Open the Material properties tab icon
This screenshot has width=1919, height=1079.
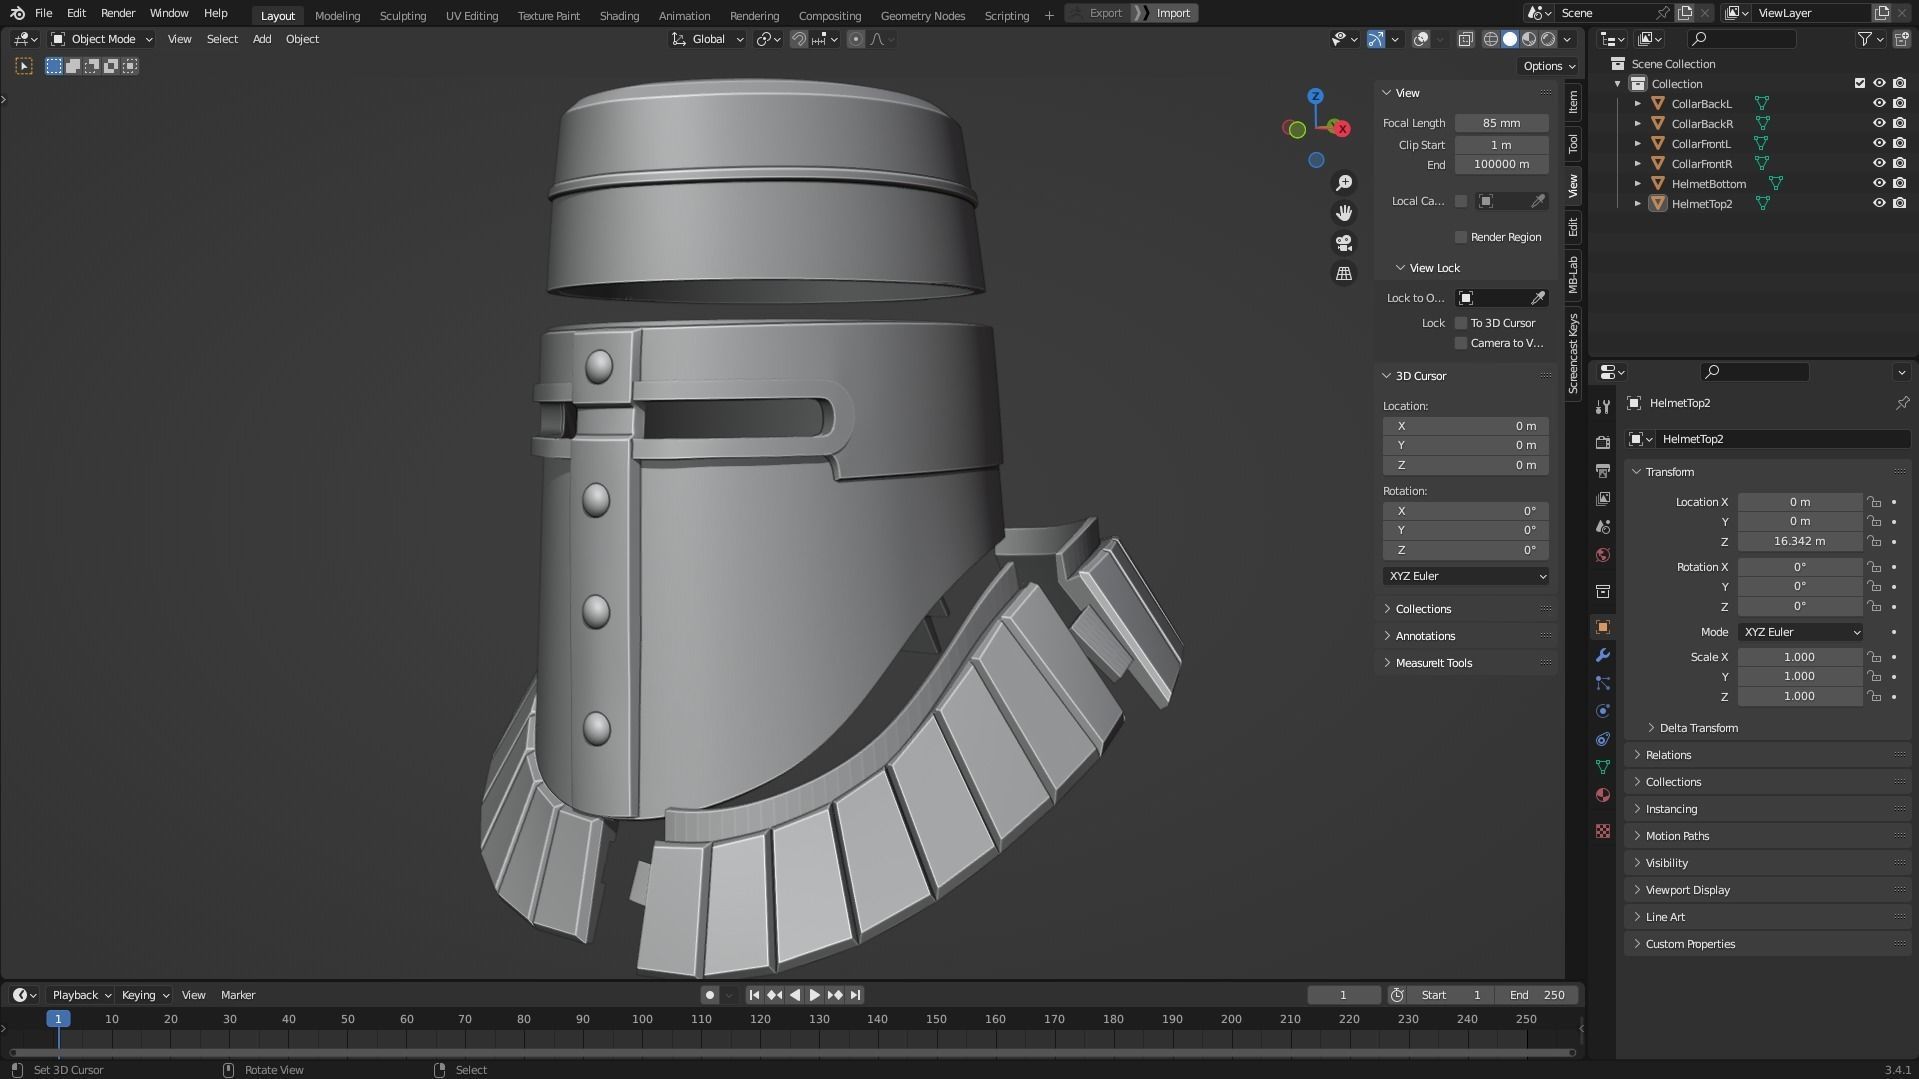coord(1603,795)
